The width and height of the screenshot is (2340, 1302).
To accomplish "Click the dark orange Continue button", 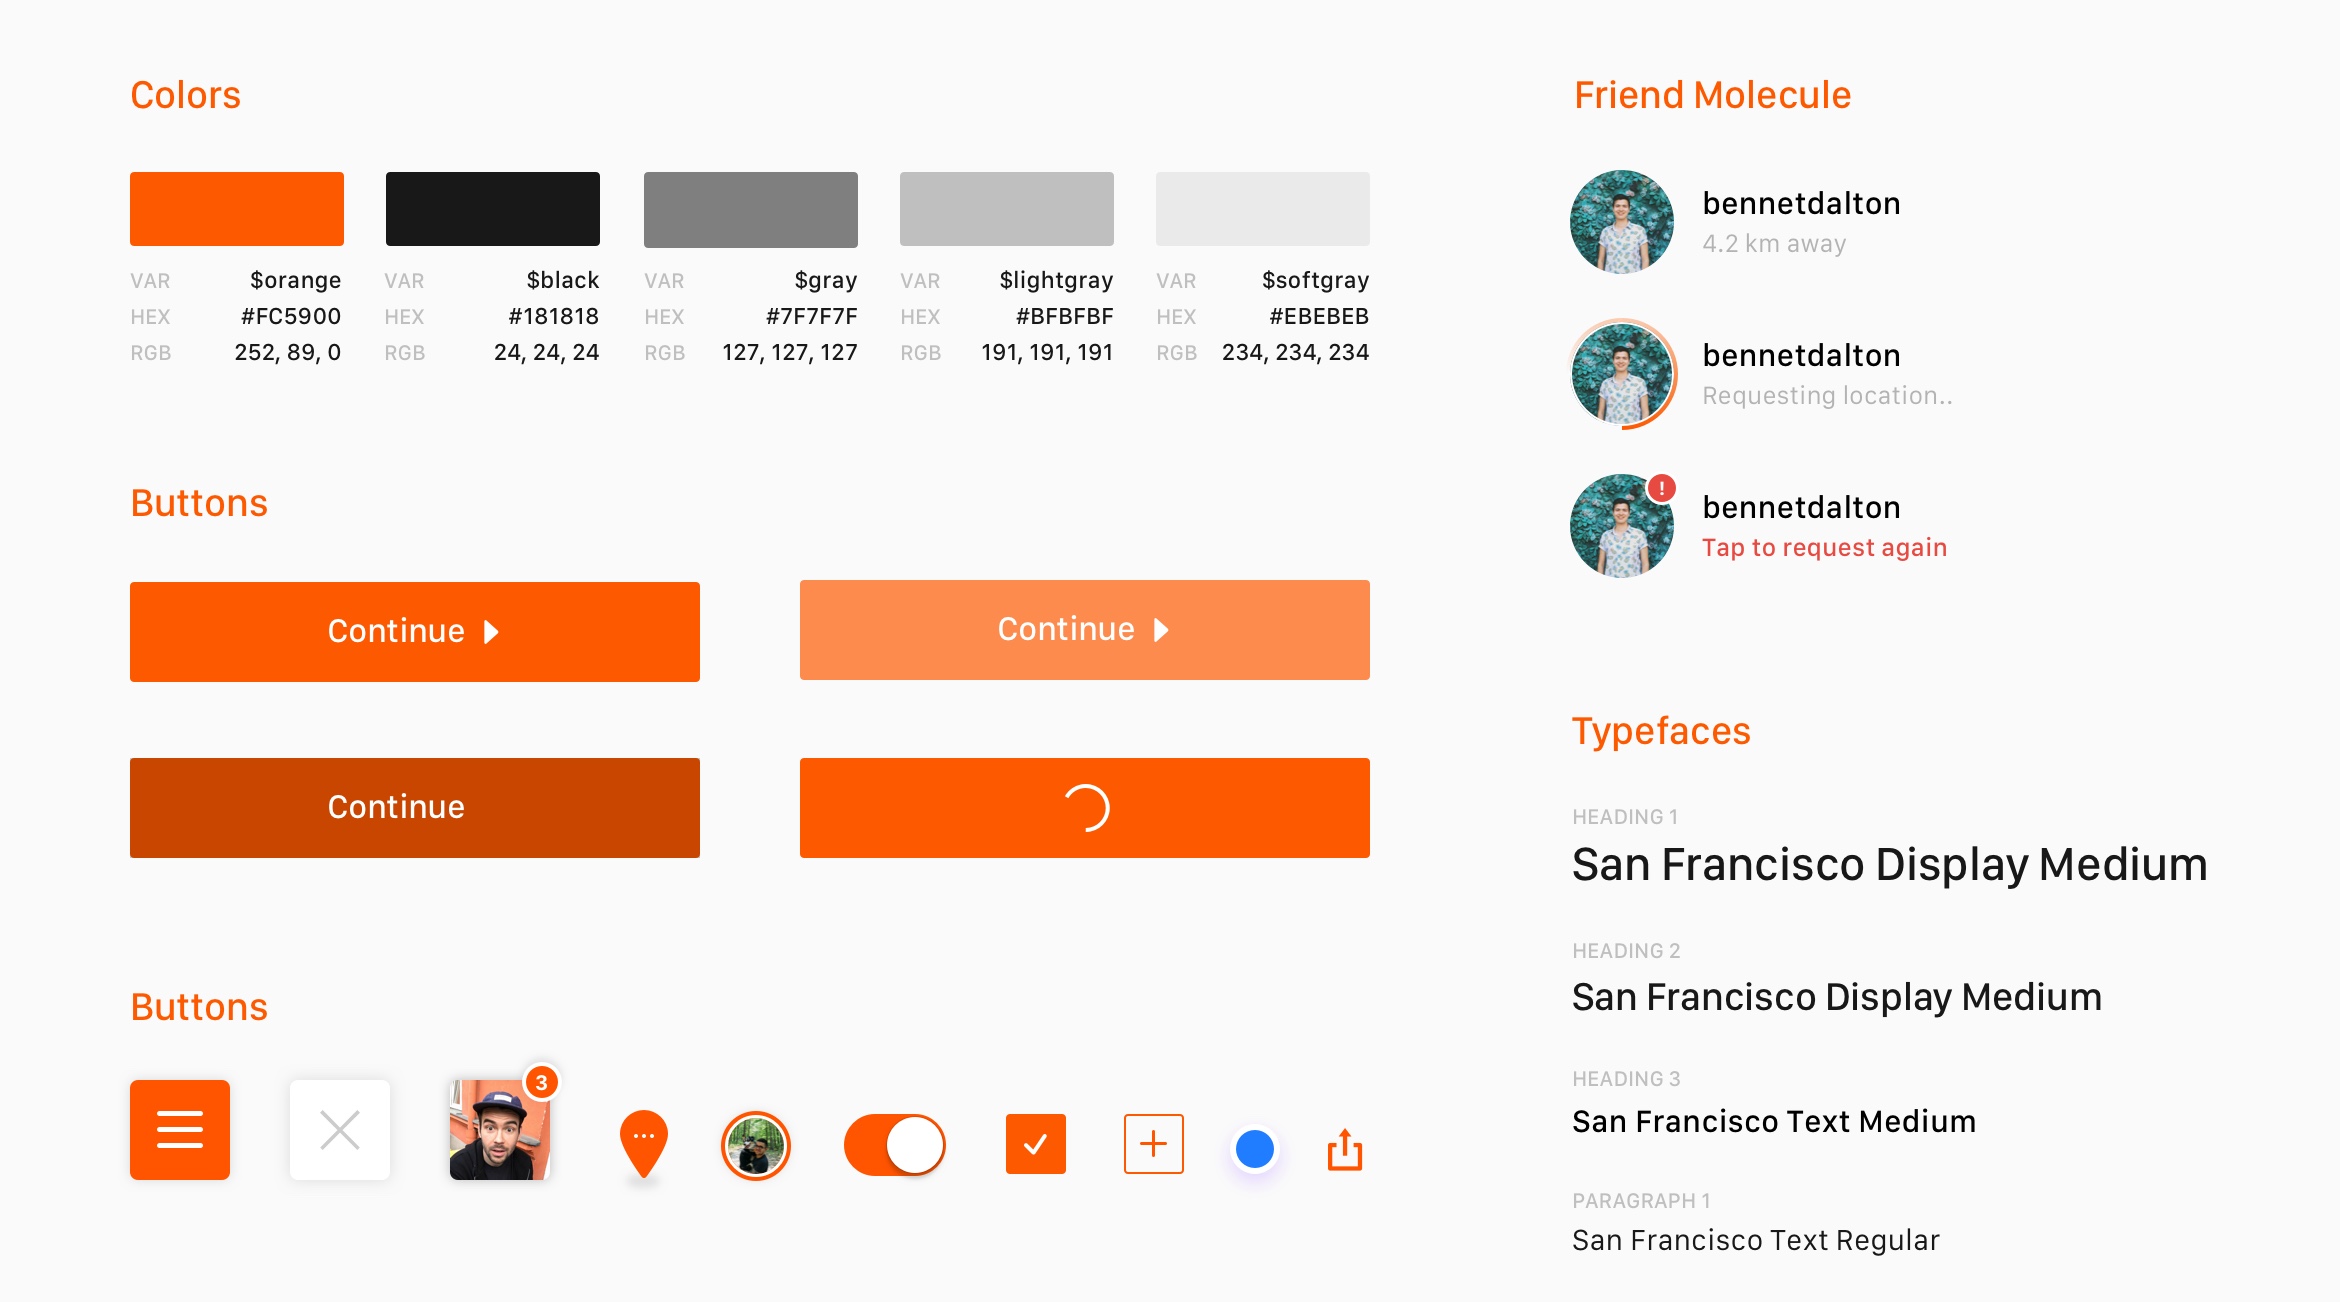I will pos(414,808).
